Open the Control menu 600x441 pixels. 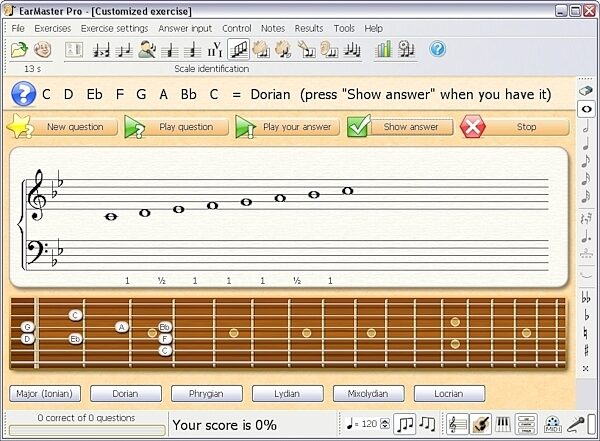click(x=237, y=28)
